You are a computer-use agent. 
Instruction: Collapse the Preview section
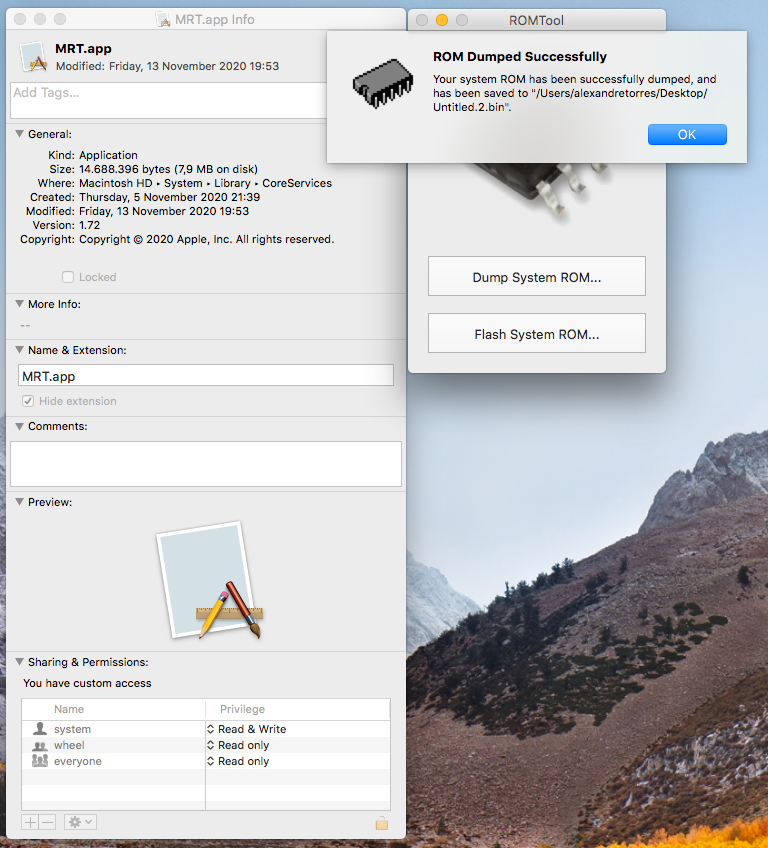coord(19,501)
